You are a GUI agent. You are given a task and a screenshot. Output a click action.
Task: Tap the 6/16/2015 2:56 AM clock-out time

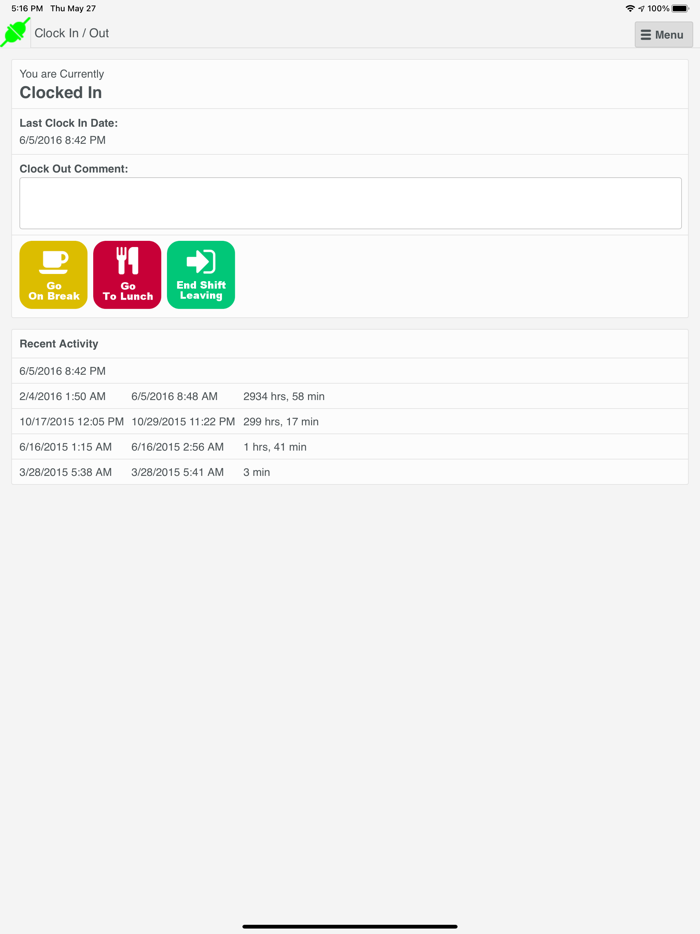[178, 447]
